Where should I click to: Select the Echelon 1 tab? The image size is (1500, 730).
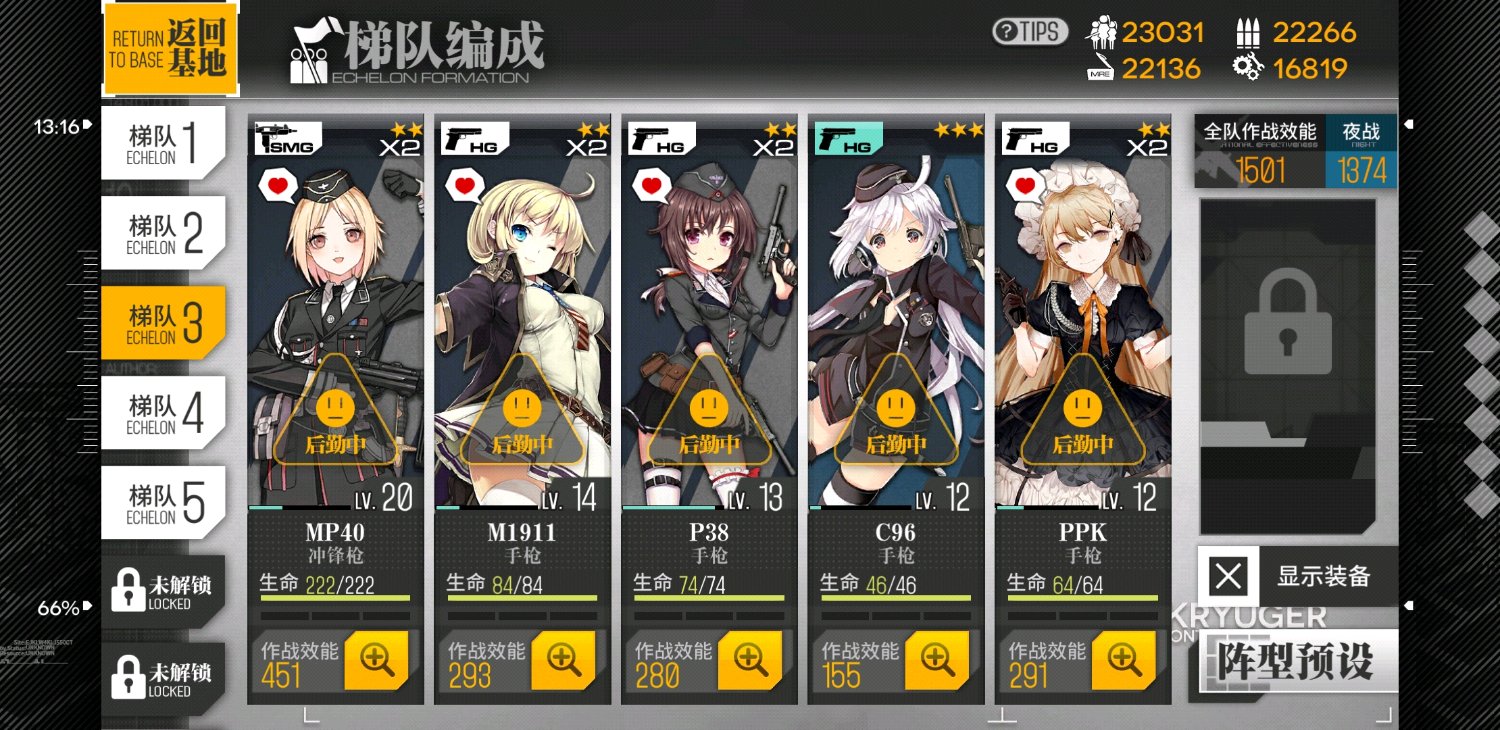164,144
